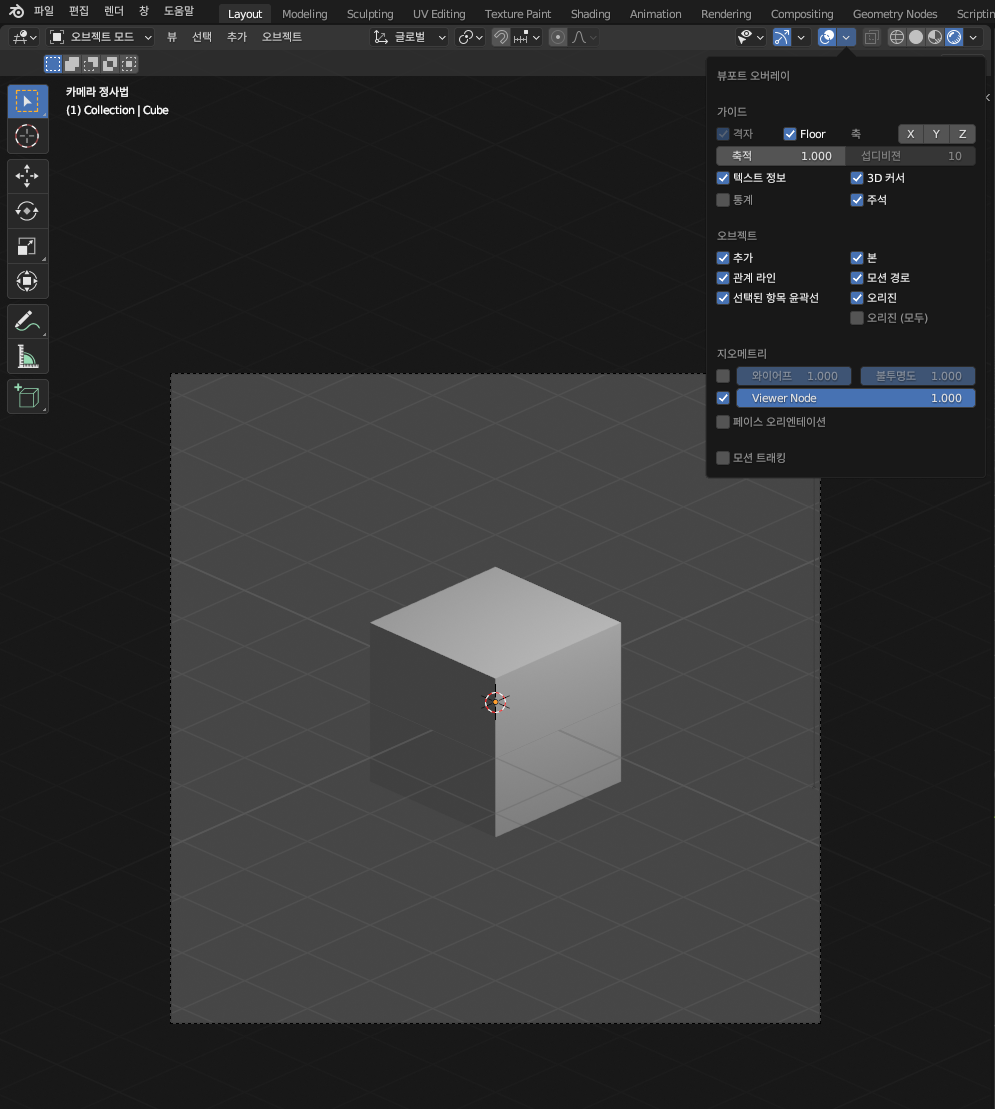Select the Transform tool
Viewport: 995px width, 1109px height.
(28, 281)
